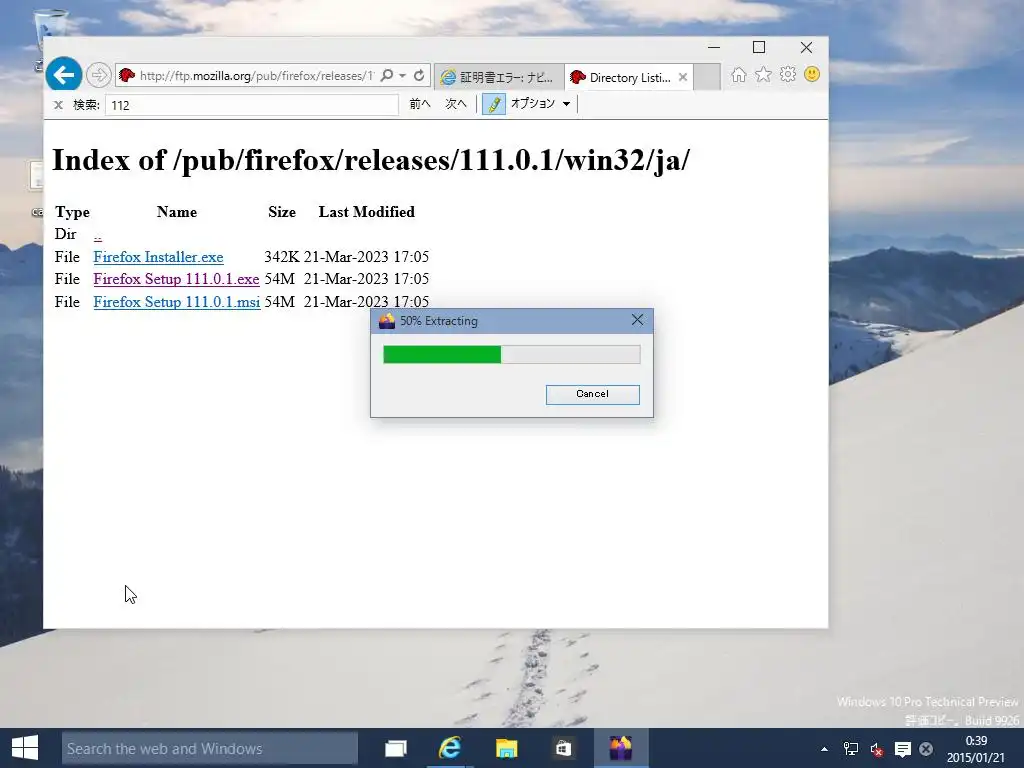
Task: Open Store taskbar icon
Action: pyautogui.click(x=563, y=748)
